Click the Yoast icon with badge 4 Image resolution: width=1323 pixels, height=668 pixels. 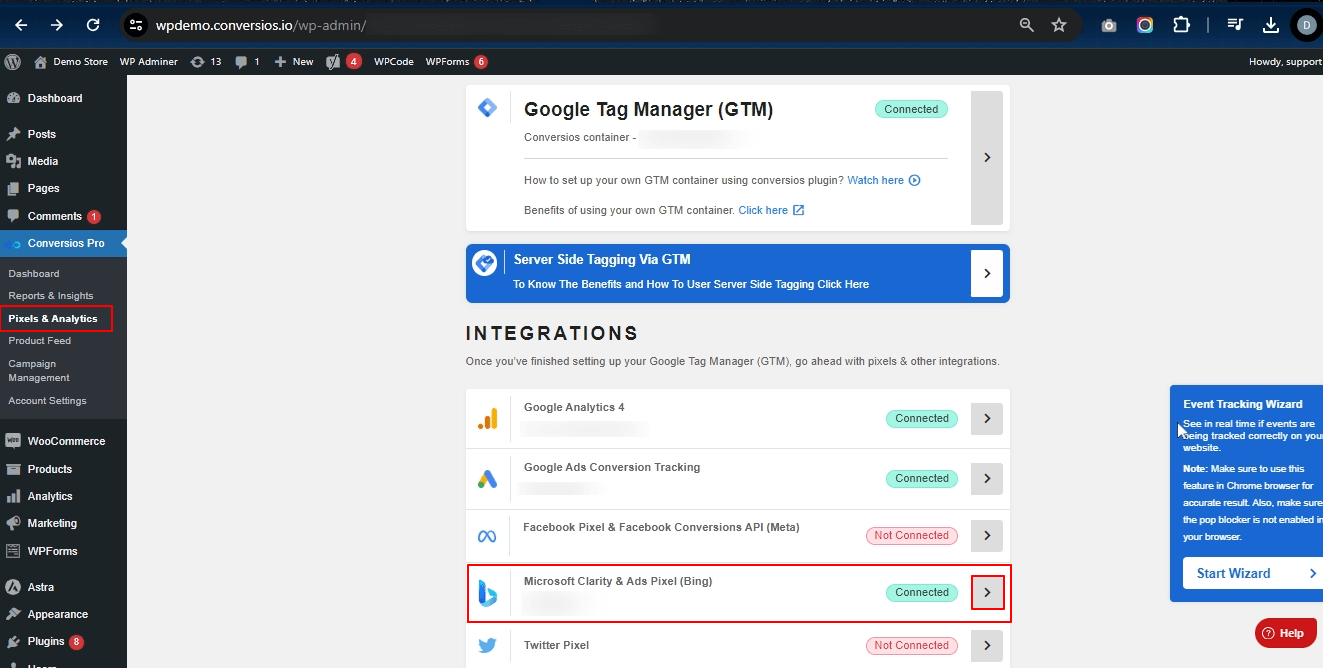point(344,61)
